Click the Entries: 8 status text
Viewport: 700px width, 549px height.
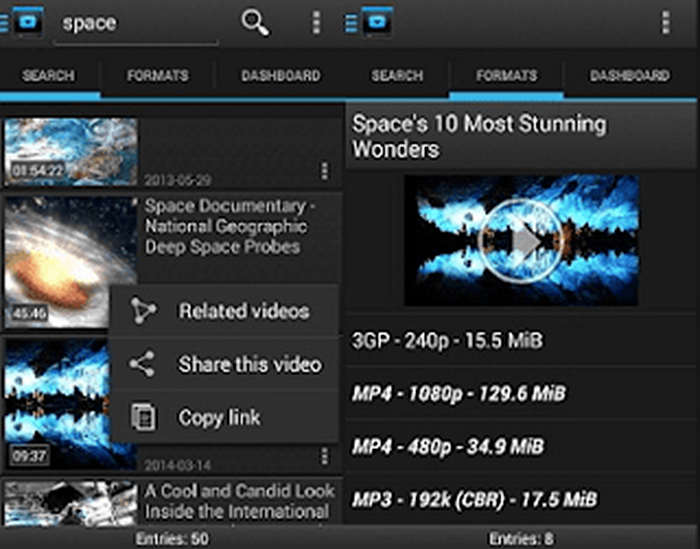tap(522, 539)
